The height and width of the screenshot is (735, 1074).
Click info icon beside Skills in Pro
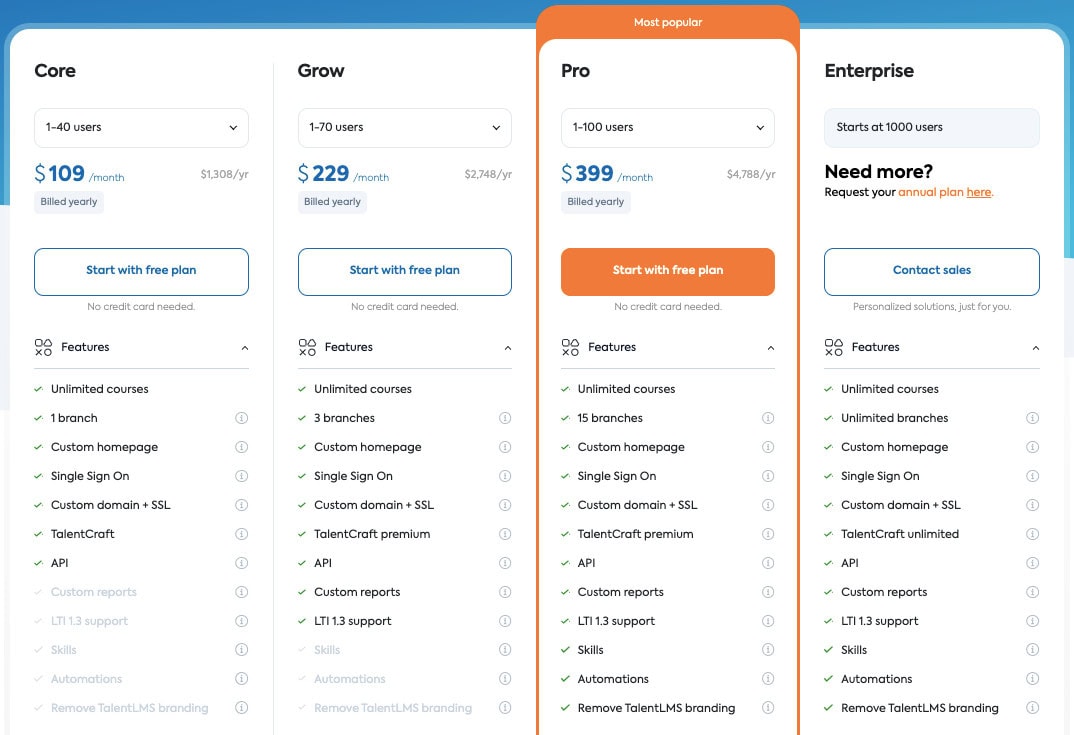coord(769,650)
